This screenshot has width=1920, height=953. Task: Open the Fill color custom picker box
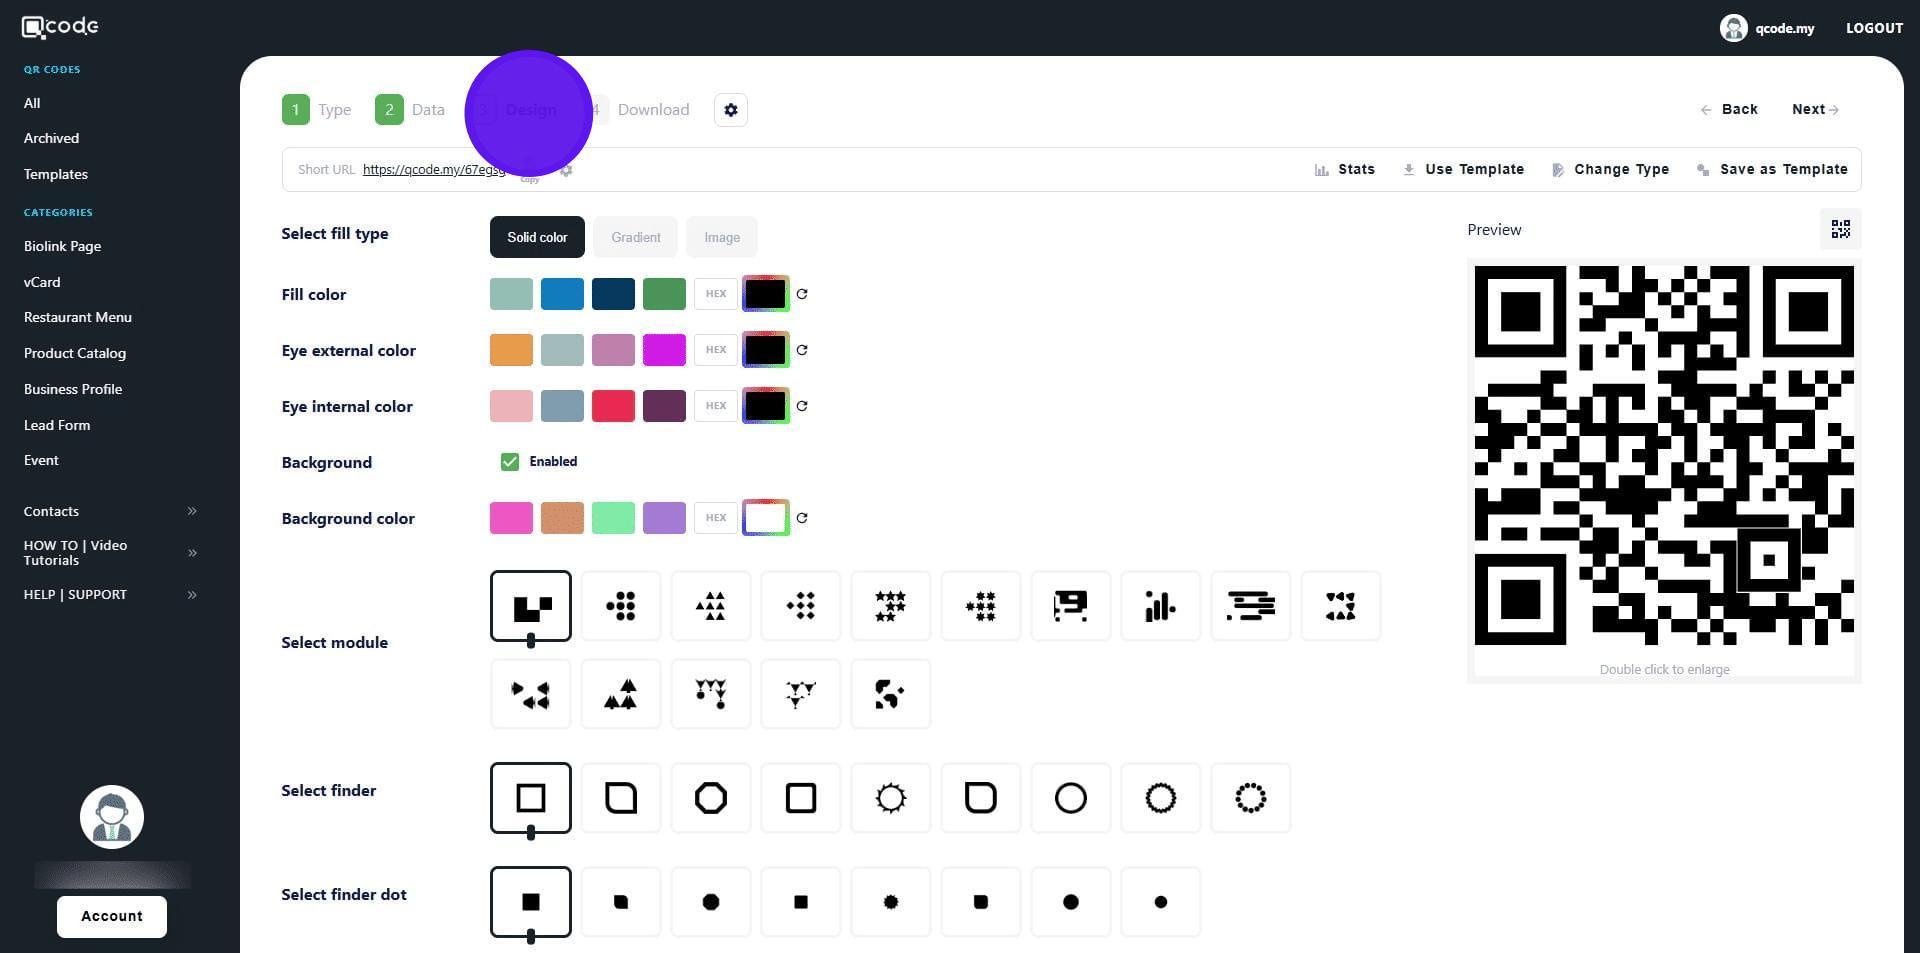click(766, 294)
